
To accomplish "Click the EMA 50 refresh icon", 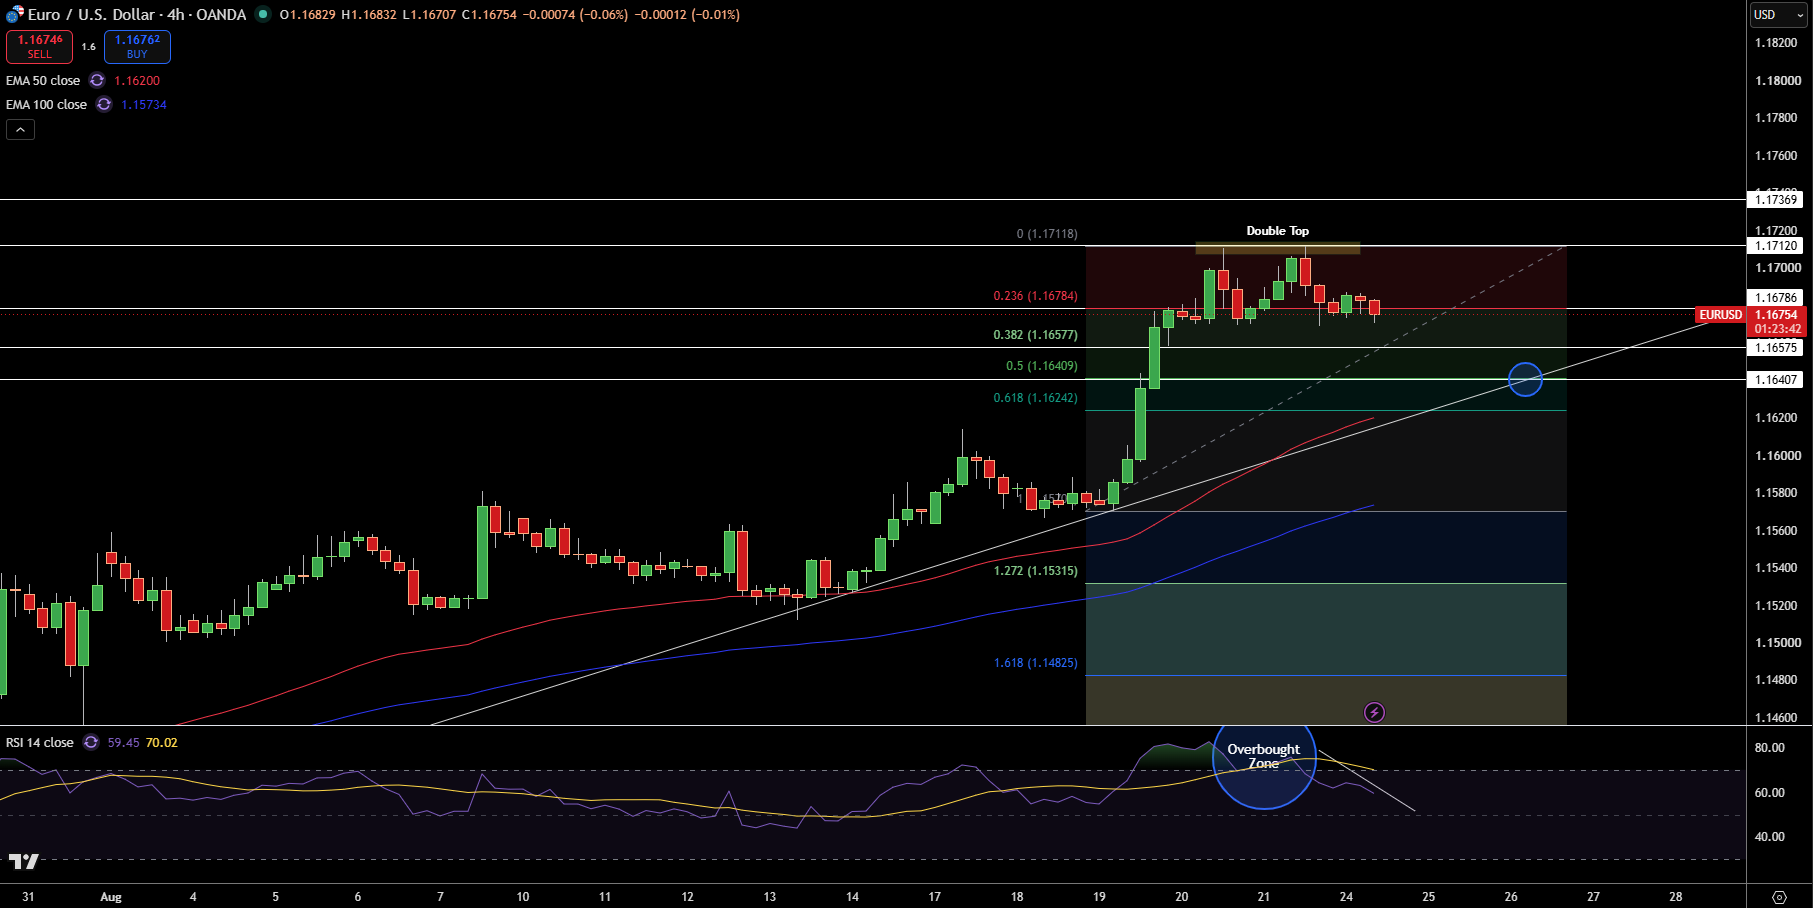I will pyautogui.click(x=97, y=80).
